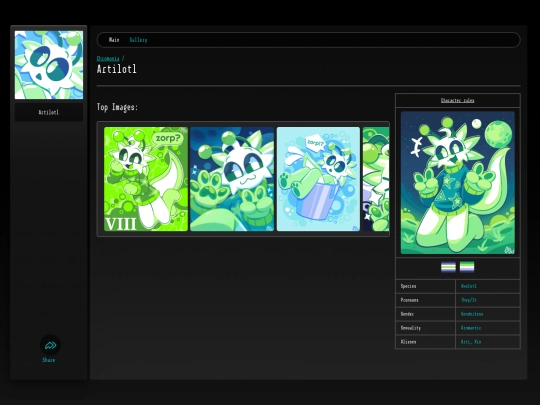Click the Genderless gender value
The width and height of the screenshot is (540, 405).
472,314
